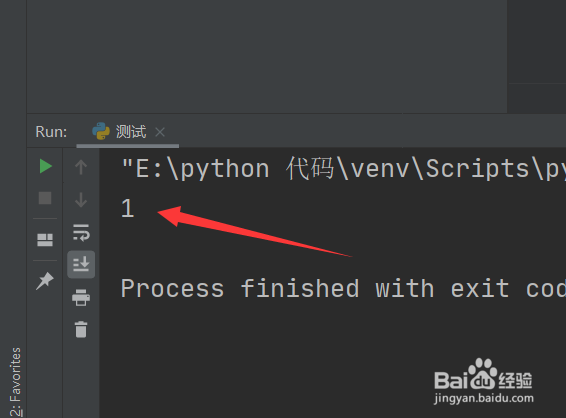Image resolution: width=566 pixels, height=418 pixels.
Task: Click the jingyan.baidu.com watermark link
Action: coord(484,398)
